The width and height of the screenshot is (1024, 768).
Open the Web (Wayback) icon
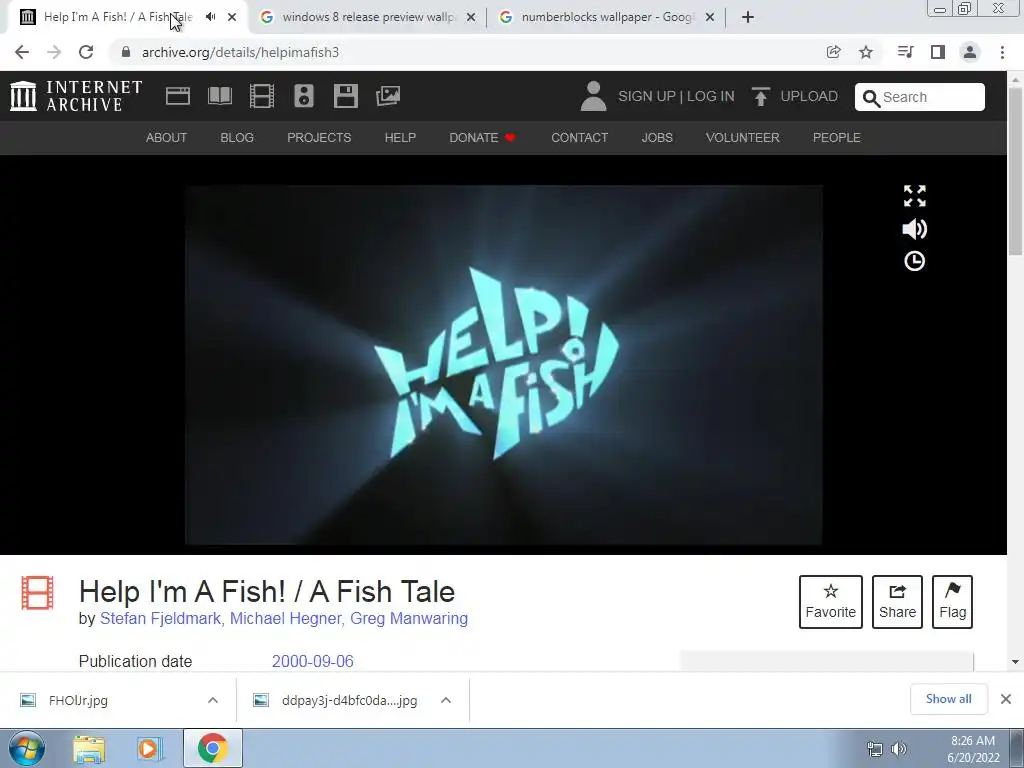tap(178, 96)
